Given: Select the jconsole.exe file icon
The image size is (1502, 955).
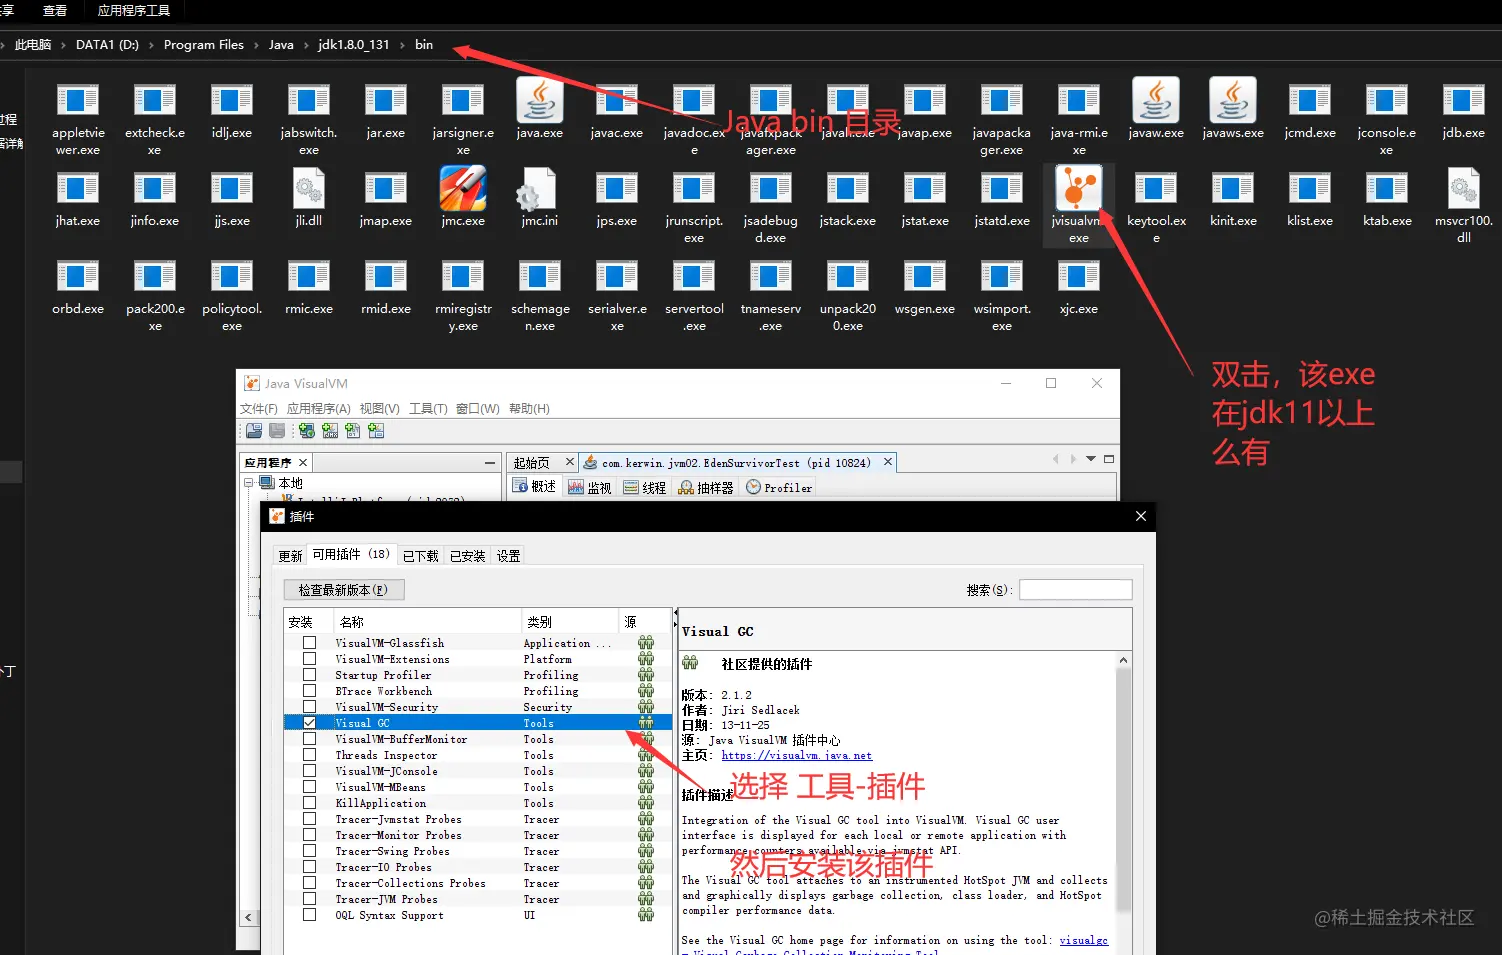Looking at the screenshot, I should tap(1387, 100).
